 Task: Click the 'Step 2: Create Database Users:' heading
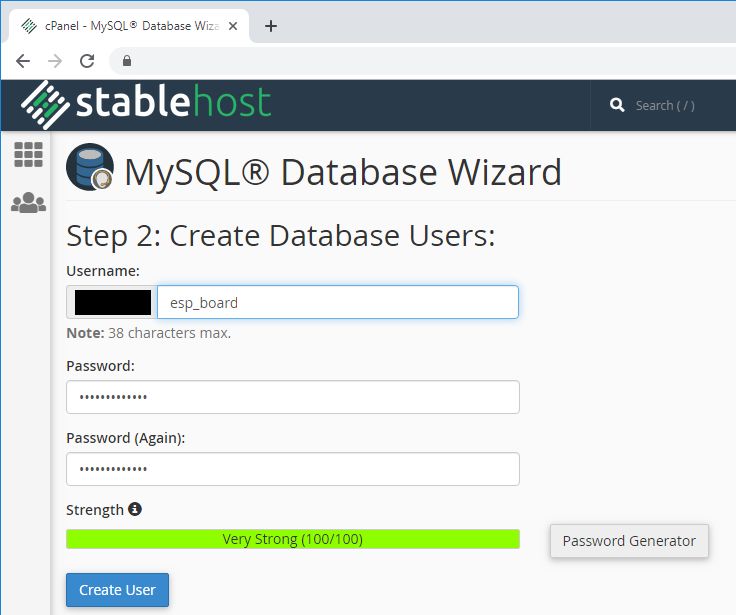[x=281, y=236]
